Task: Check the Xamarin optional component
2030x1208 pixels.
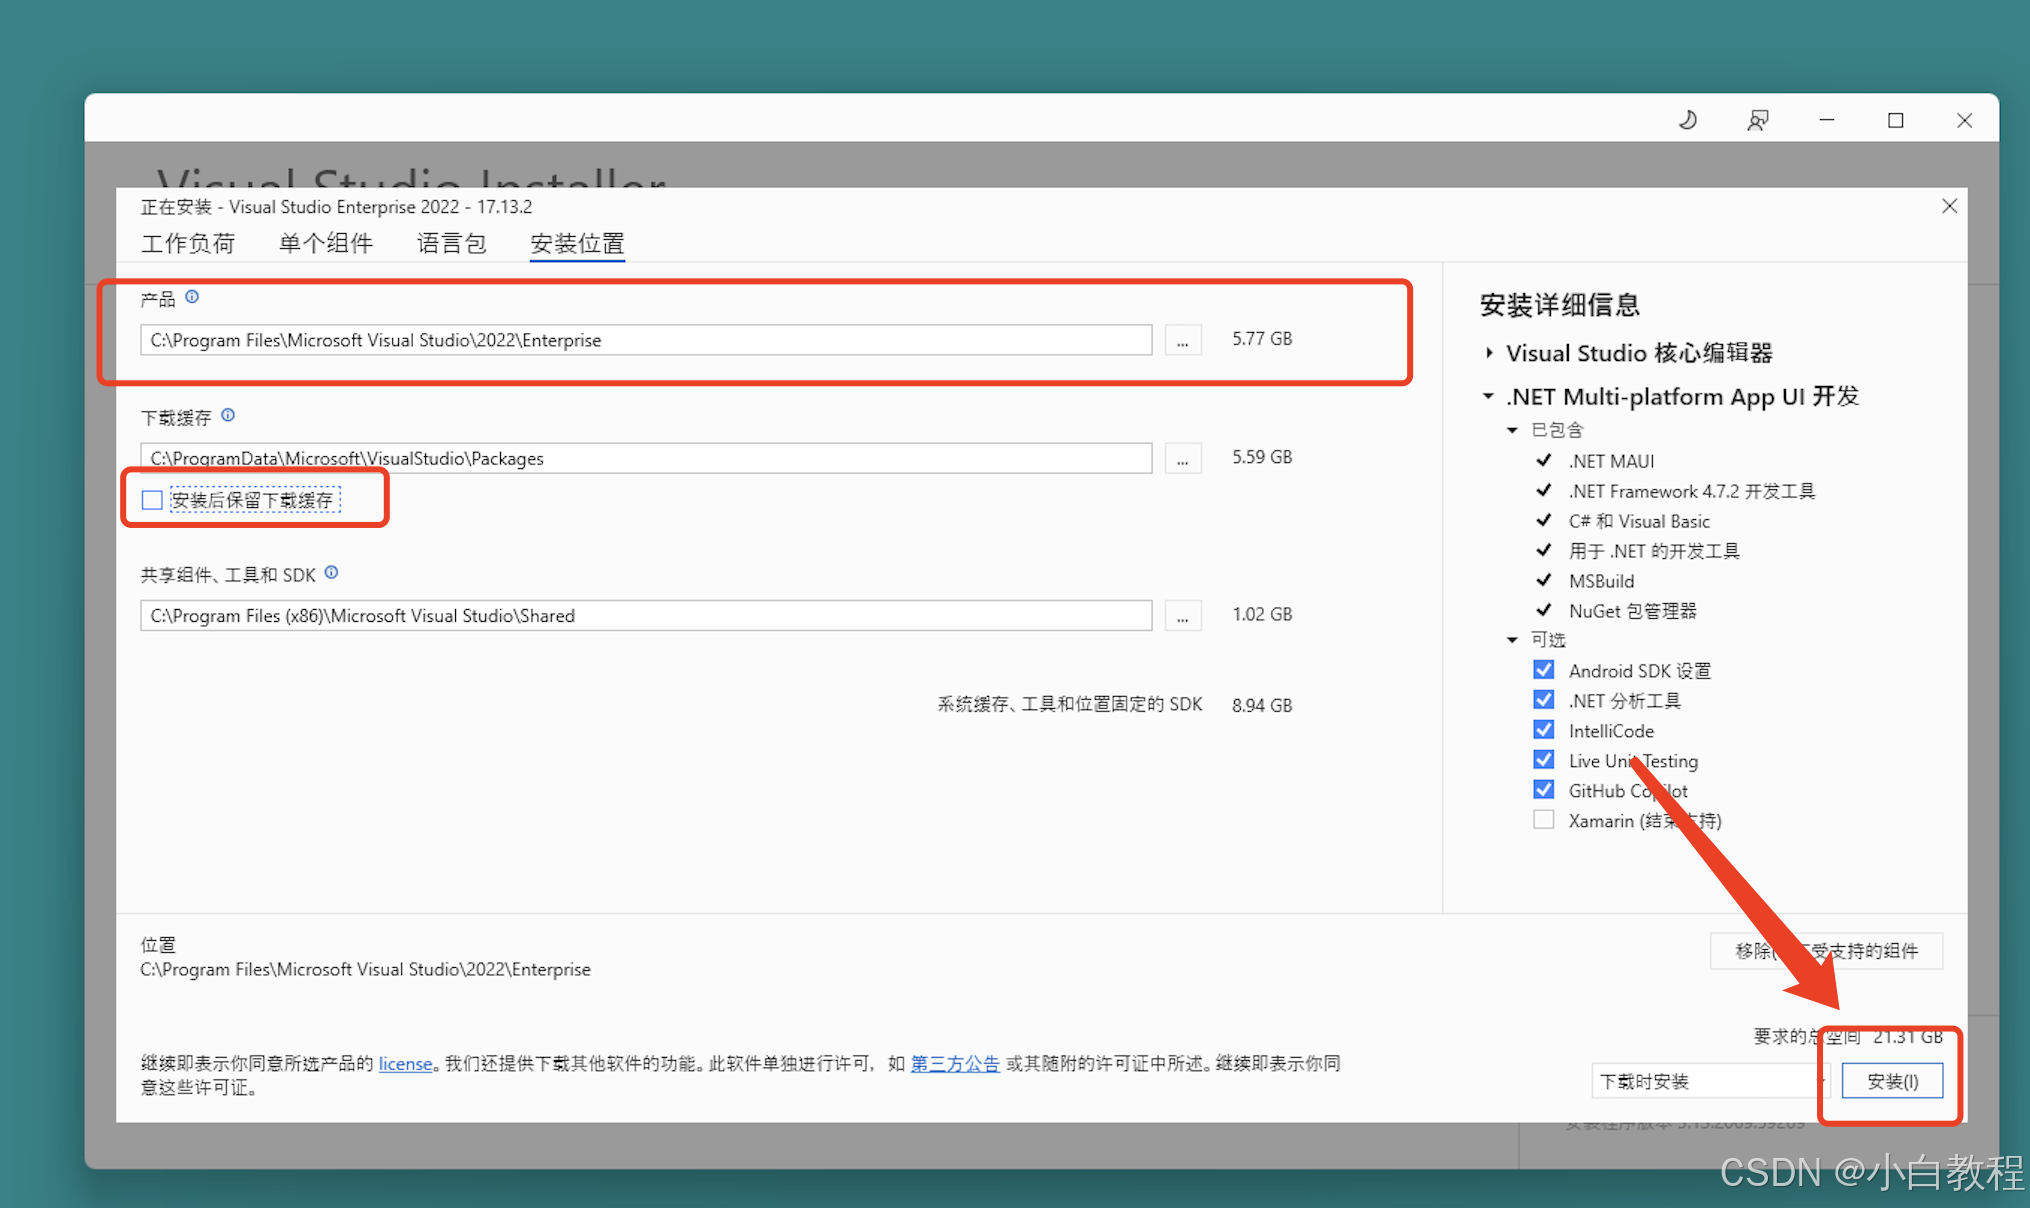Action: 1544,820
